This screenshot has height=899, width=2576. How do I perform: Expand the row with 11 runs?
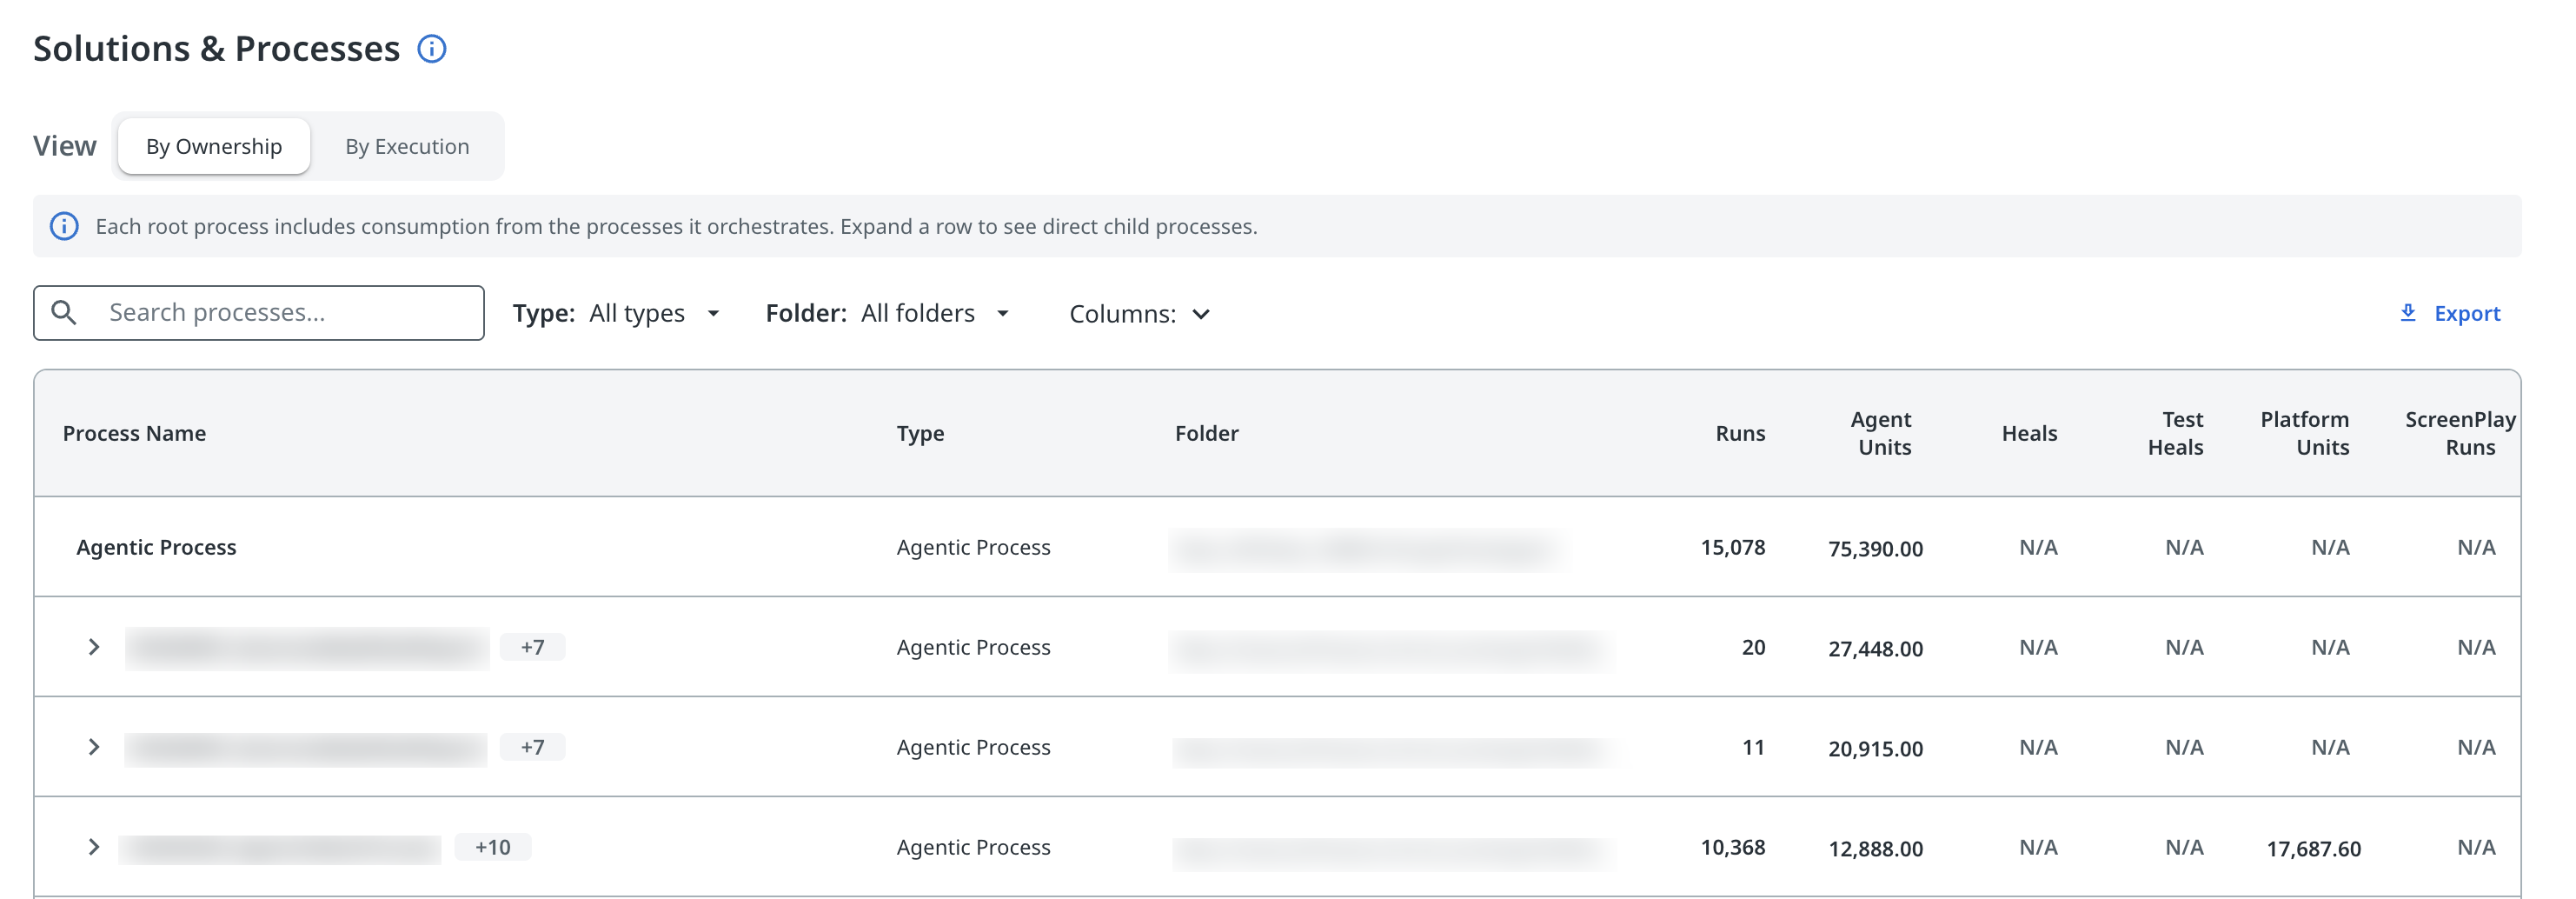tap(94, 747)
